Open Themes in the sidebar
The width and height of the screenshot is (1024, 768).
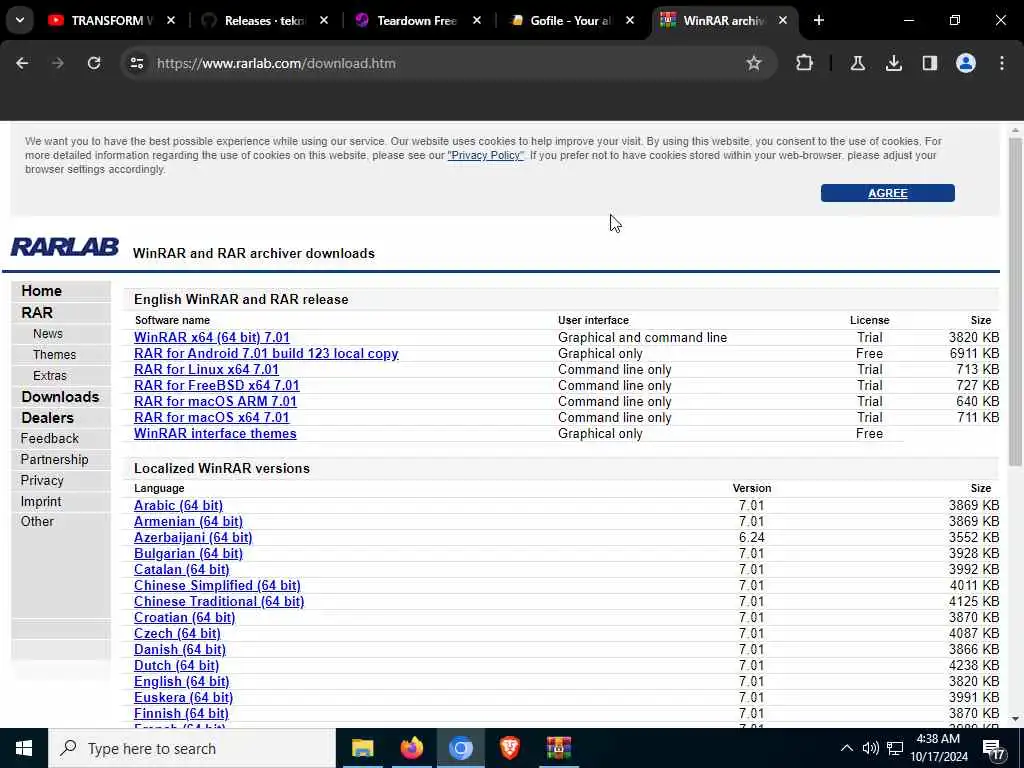[x=54, y=355]
